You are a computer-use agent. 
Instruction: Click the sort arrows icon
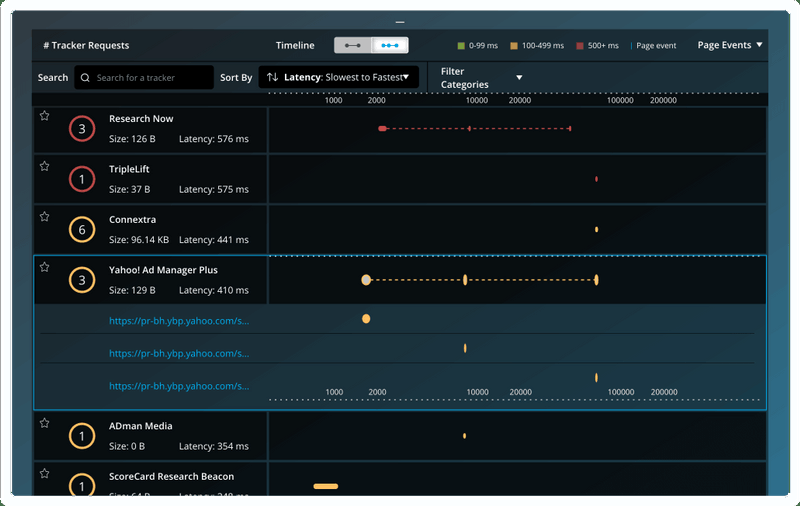[272, 77]
